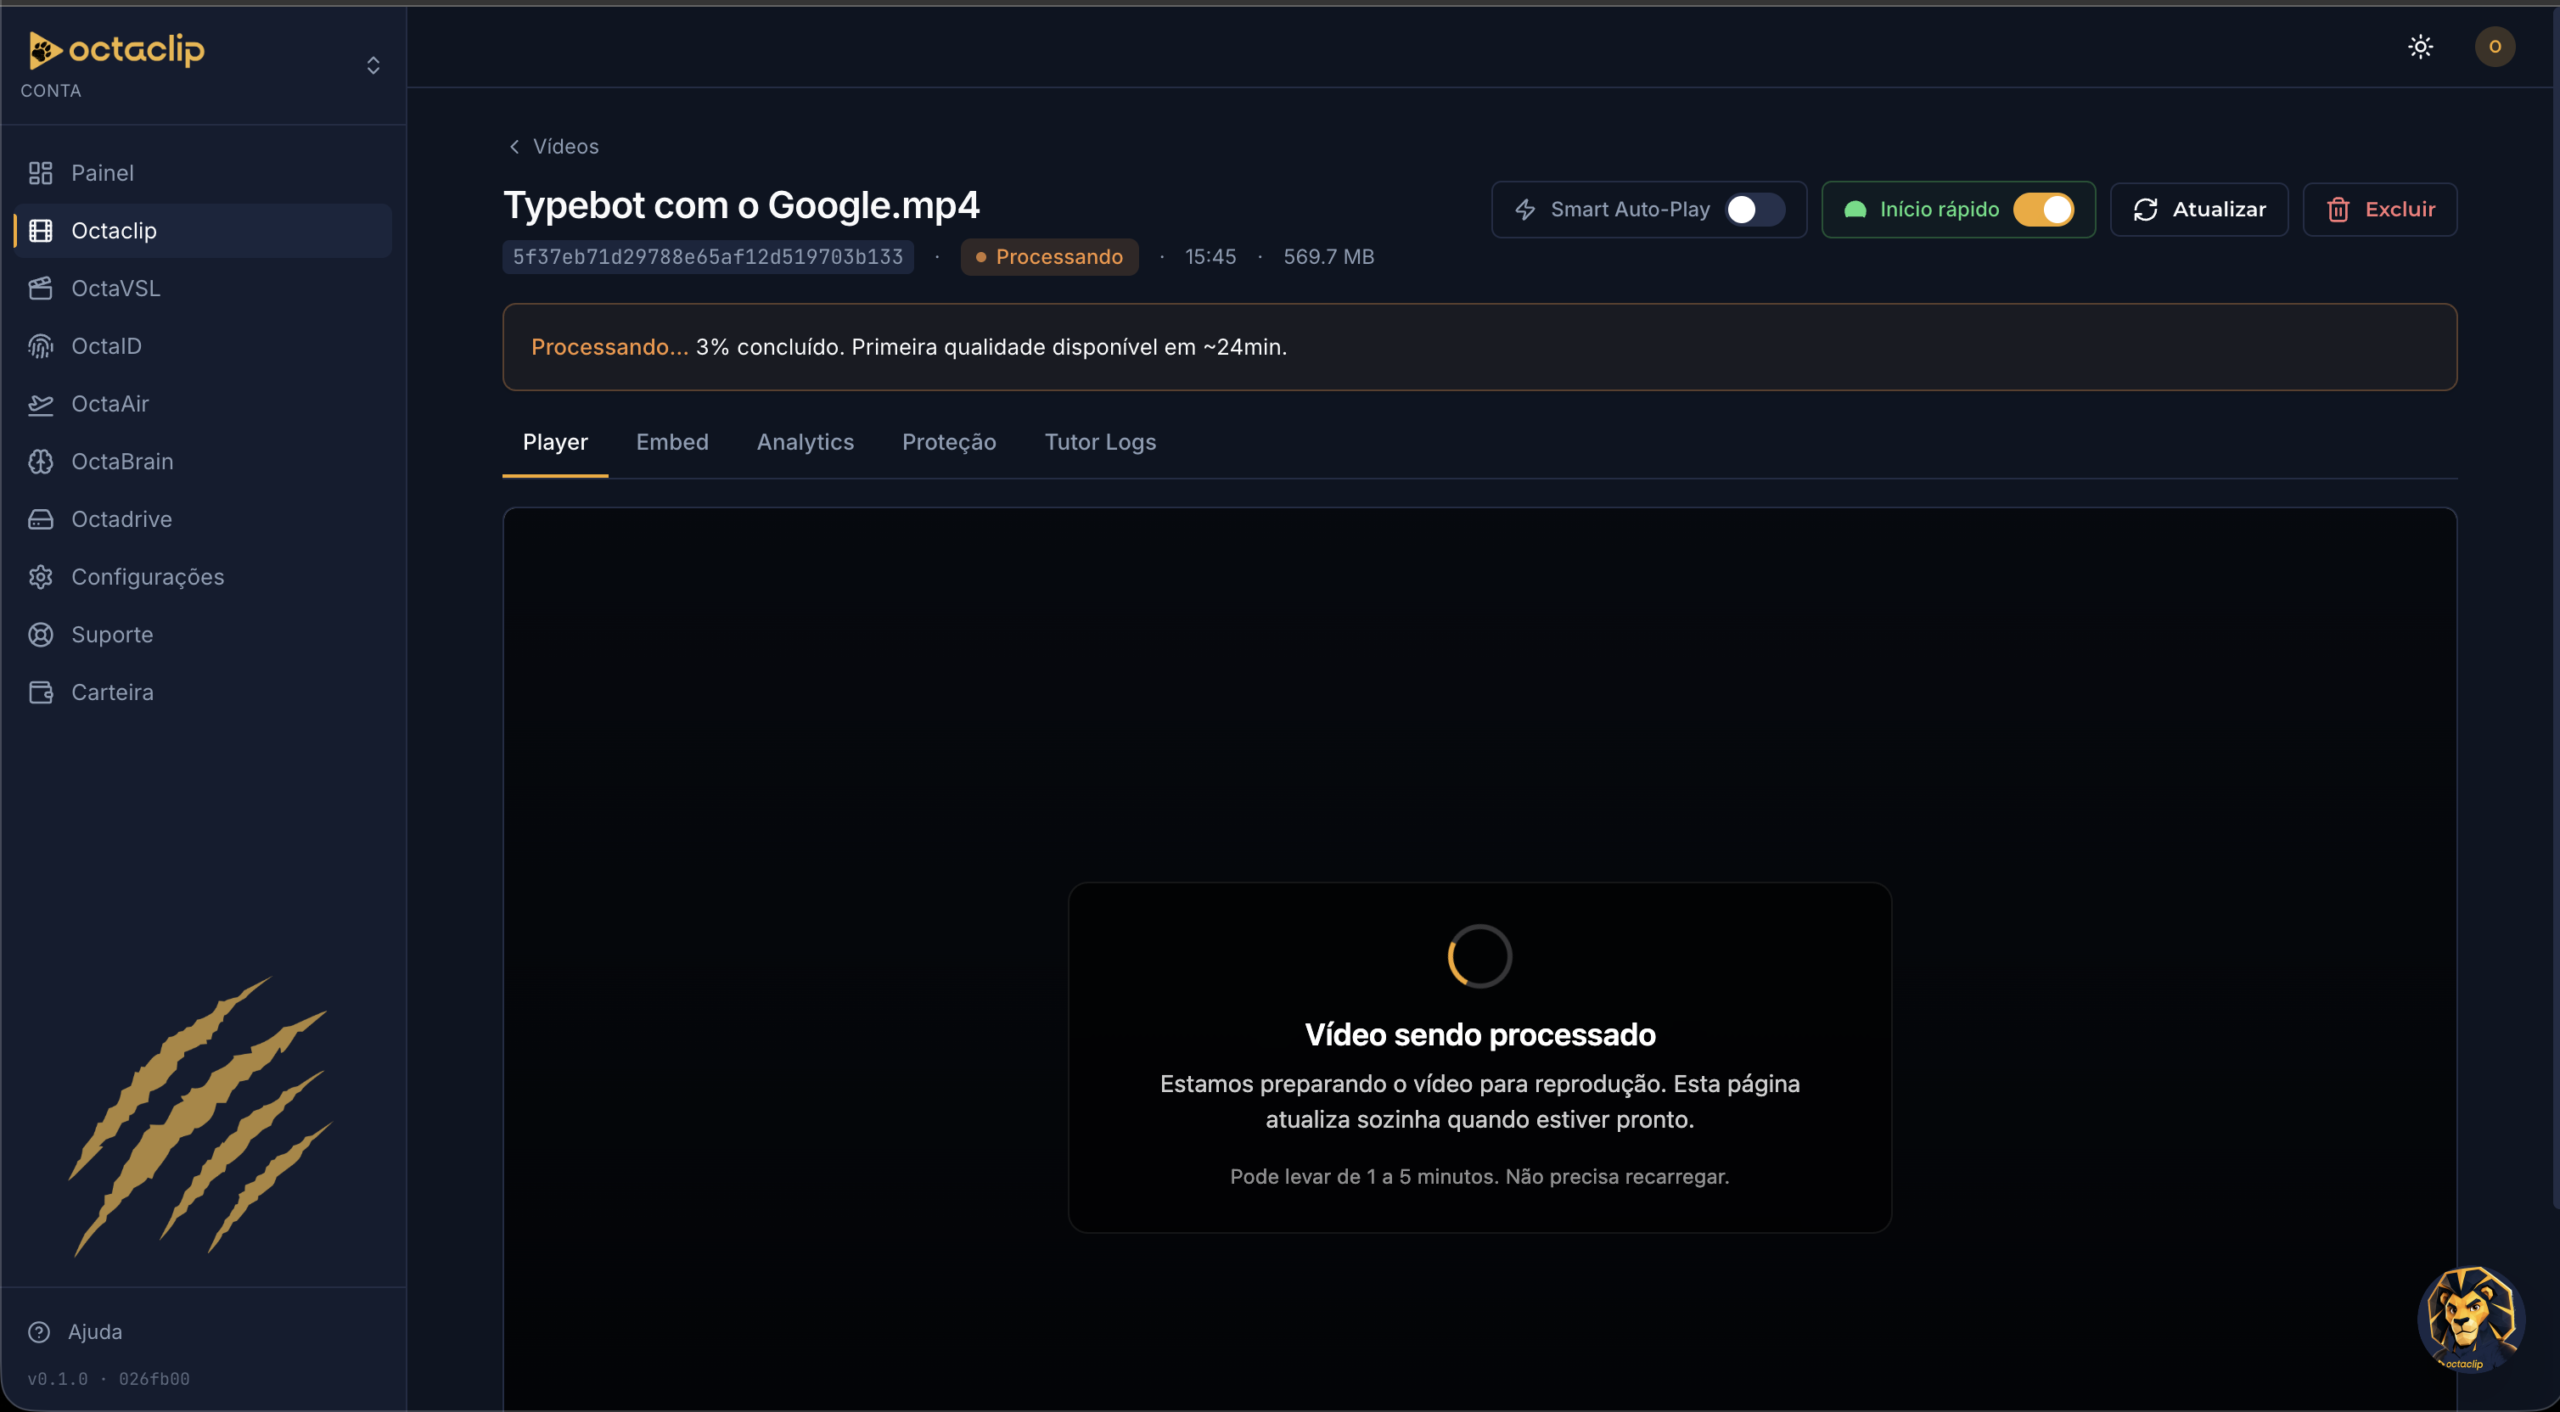Open OctaAir plane icon
This screenshot has height=1412, width=2560.
tap(40, 404)
